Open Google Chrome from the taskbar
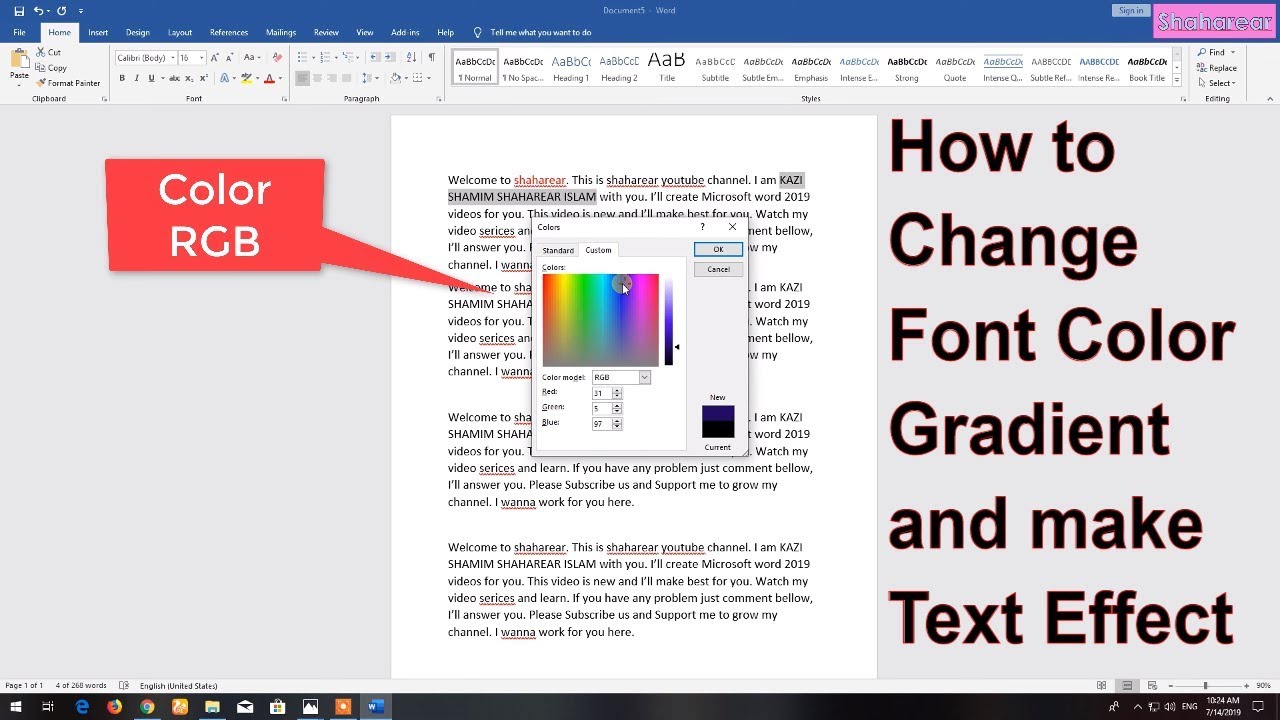 [147, 707]
